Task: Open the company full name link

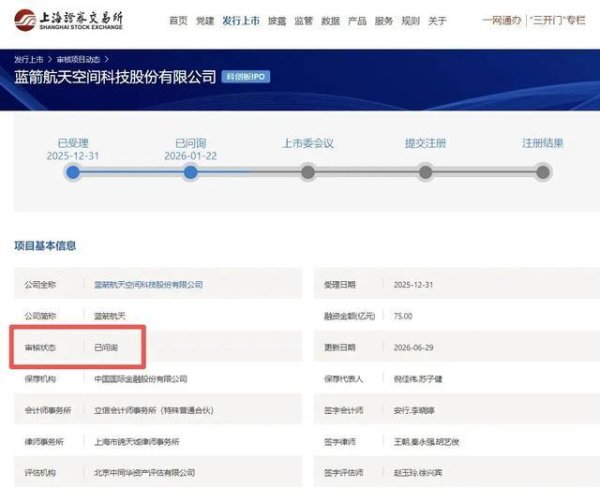Action: (148, 285)
